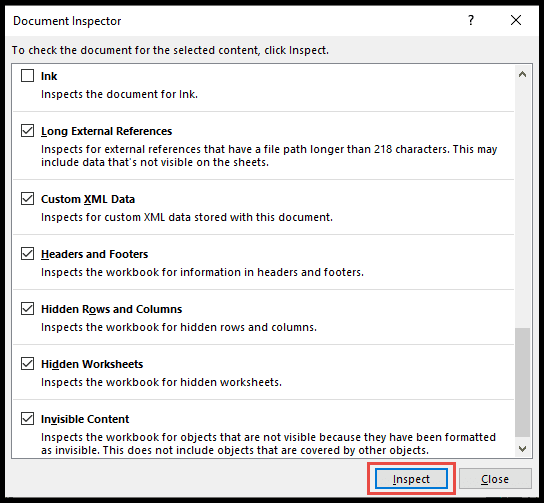Click the 'Hidden Worksheets' heading text
Viewport: 544px width, 503px height.
click(x=92, y=364)
